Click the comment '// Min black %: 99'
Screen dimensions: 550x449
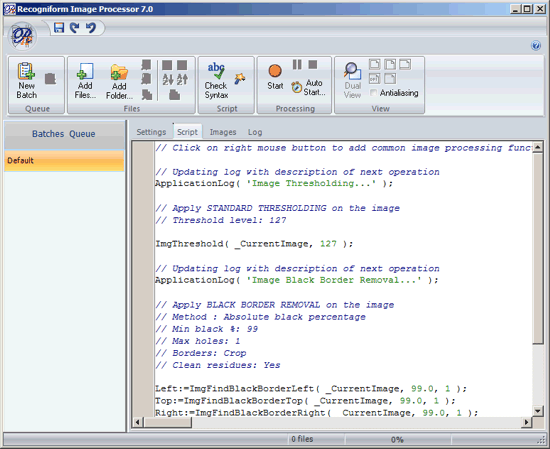[207, 329]
